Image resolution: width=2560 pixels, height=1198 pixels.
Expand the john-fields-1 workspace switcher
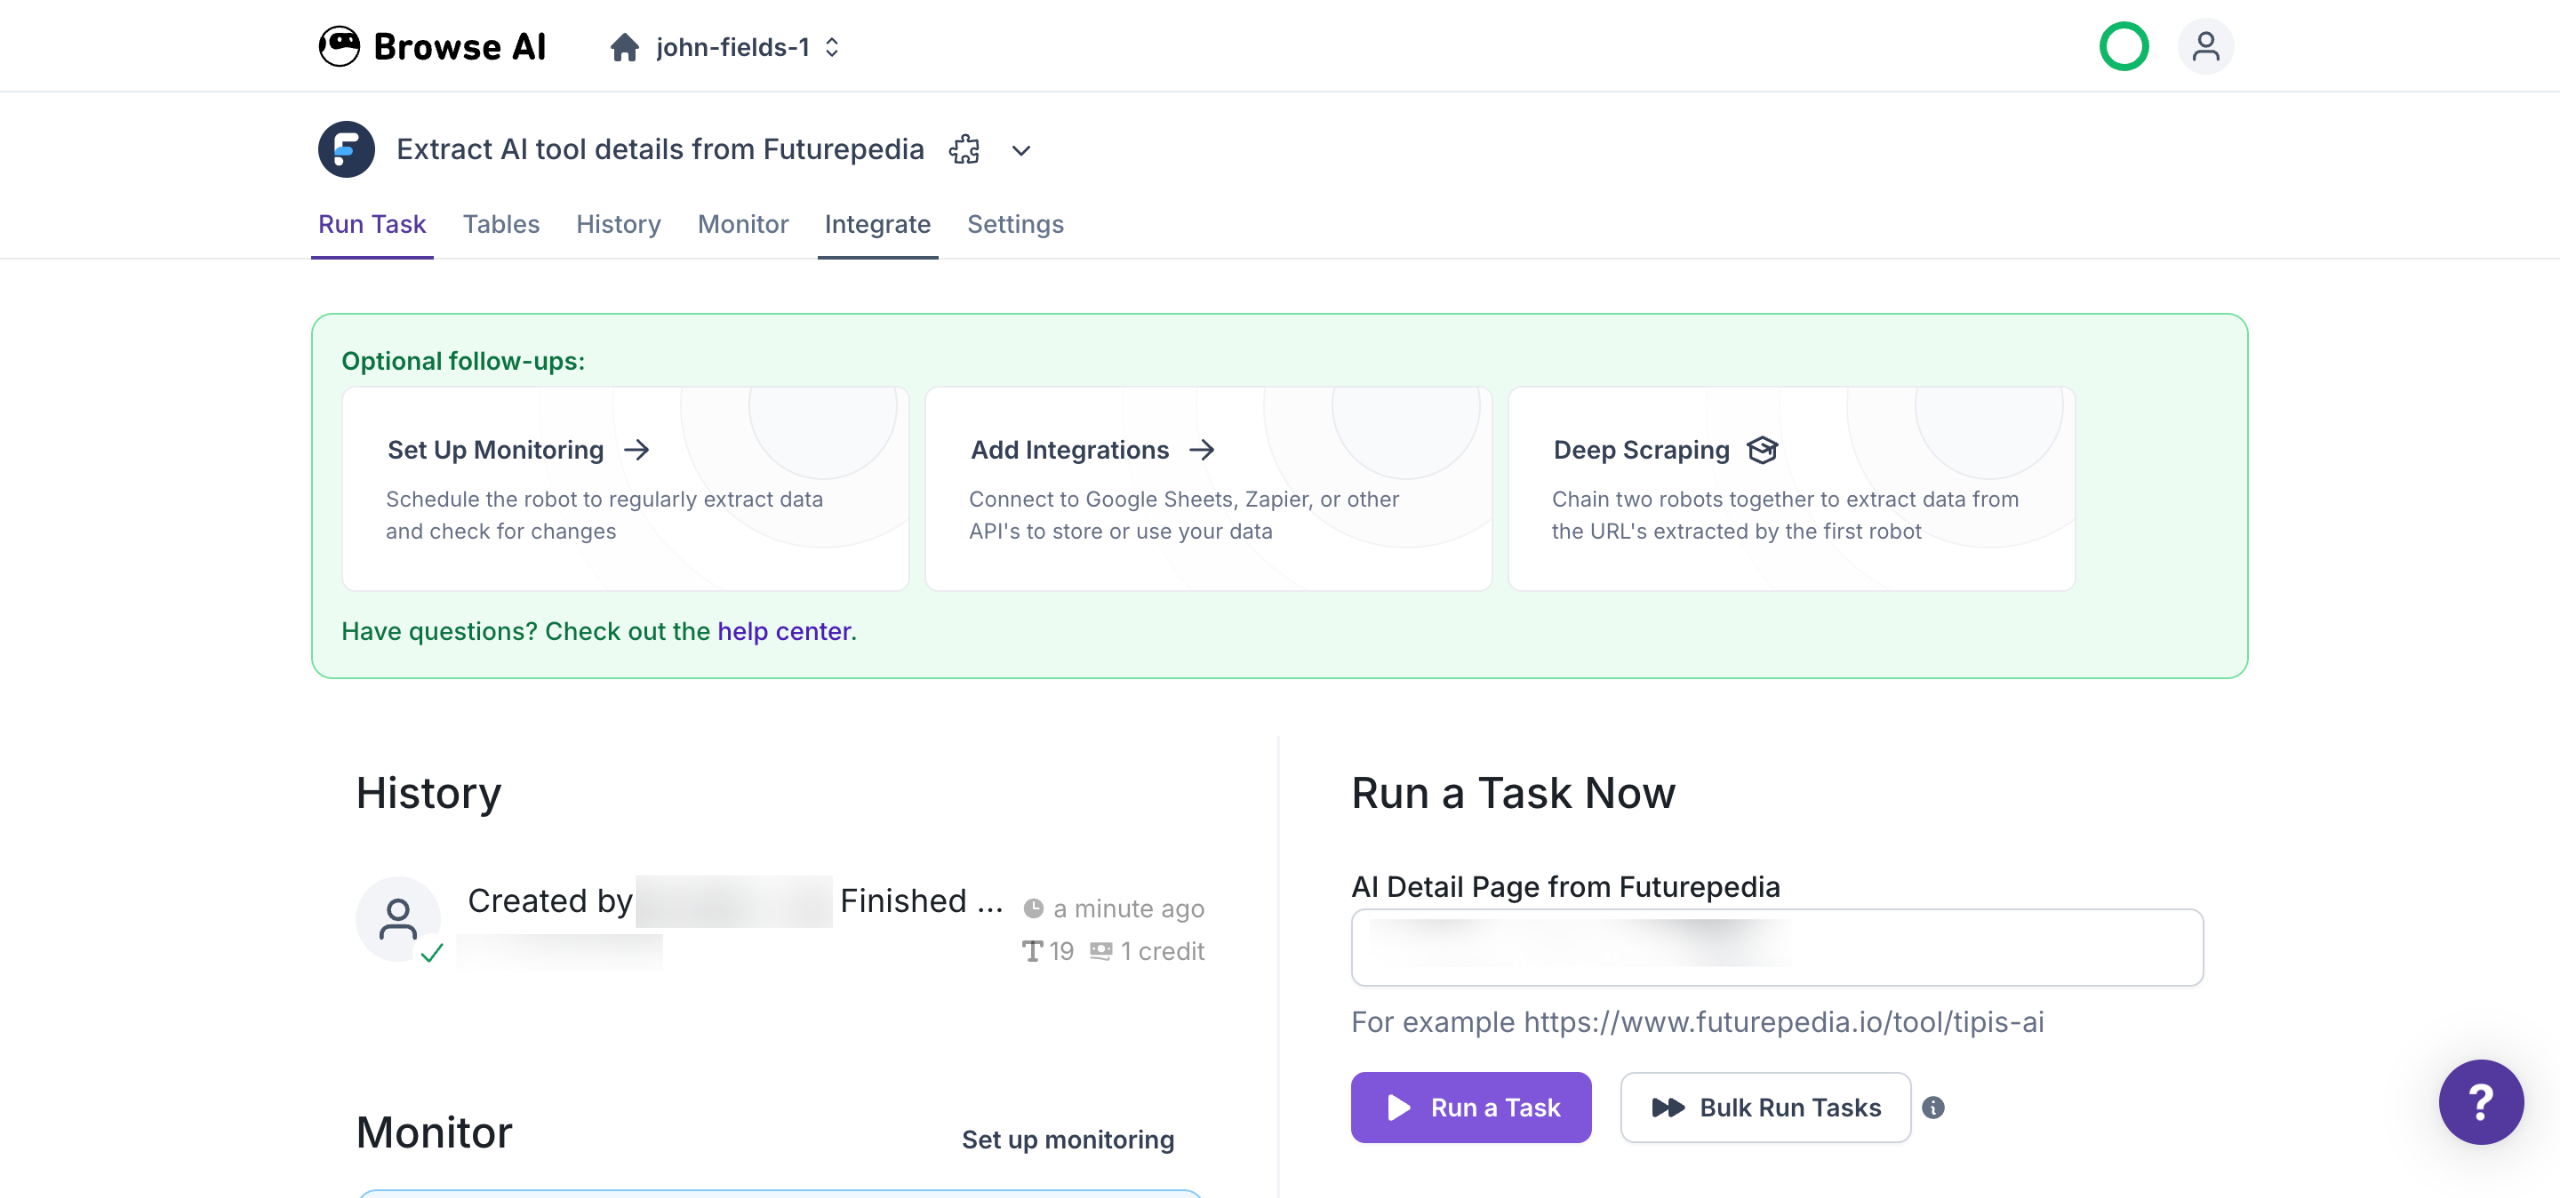748,47
